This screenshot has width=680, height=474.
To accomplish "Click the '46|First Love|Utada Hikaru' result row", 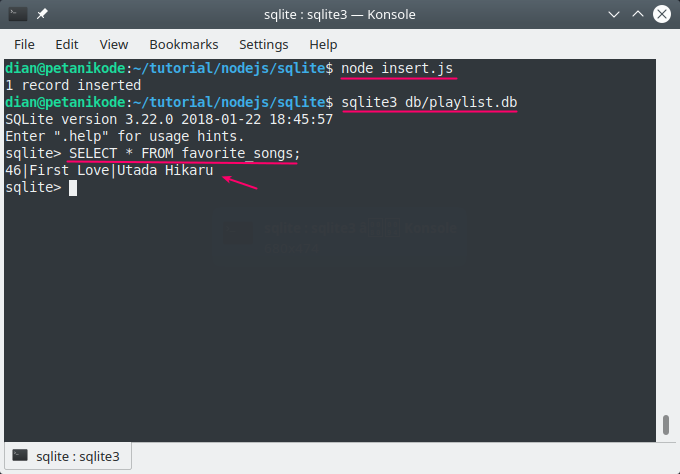I will pyautogui.click(x=109, y=170).
